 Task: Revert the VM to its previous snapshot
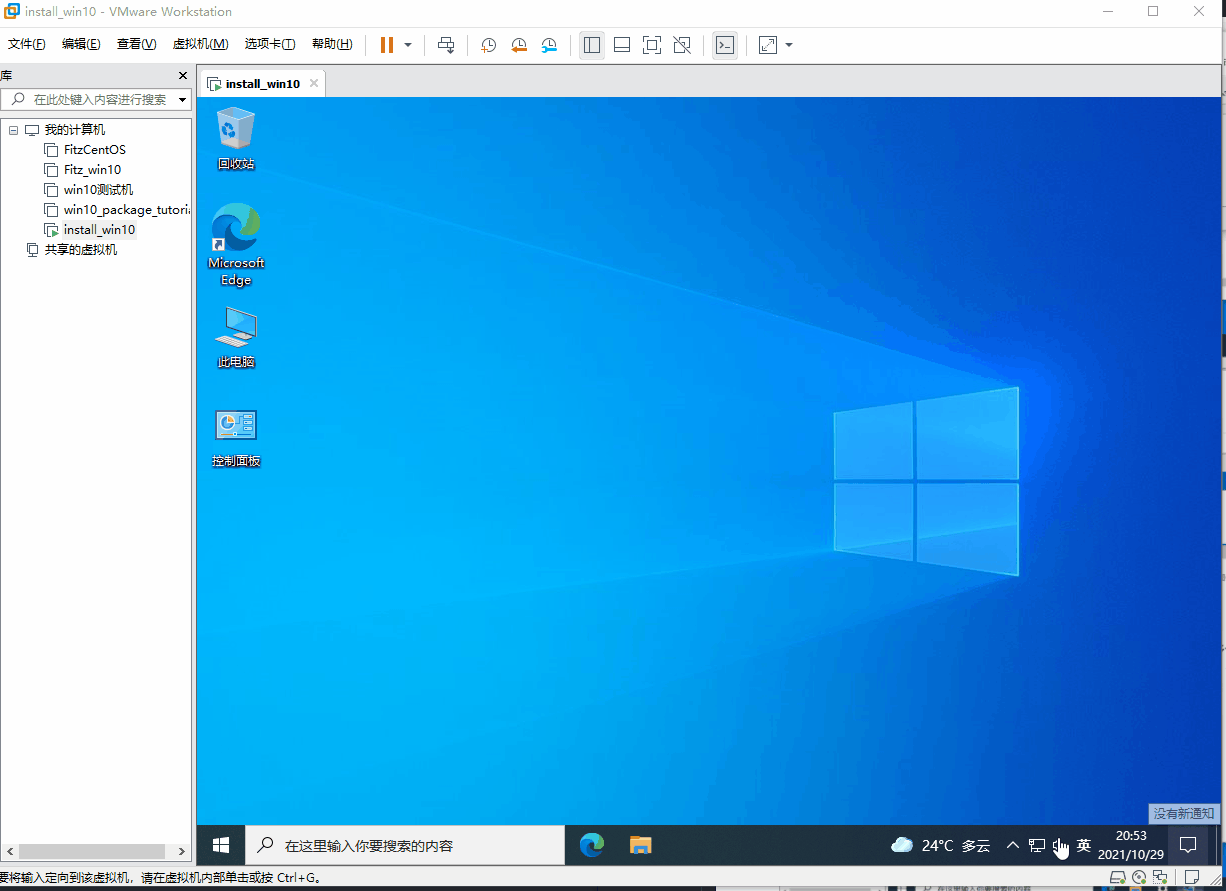(519, 45)
